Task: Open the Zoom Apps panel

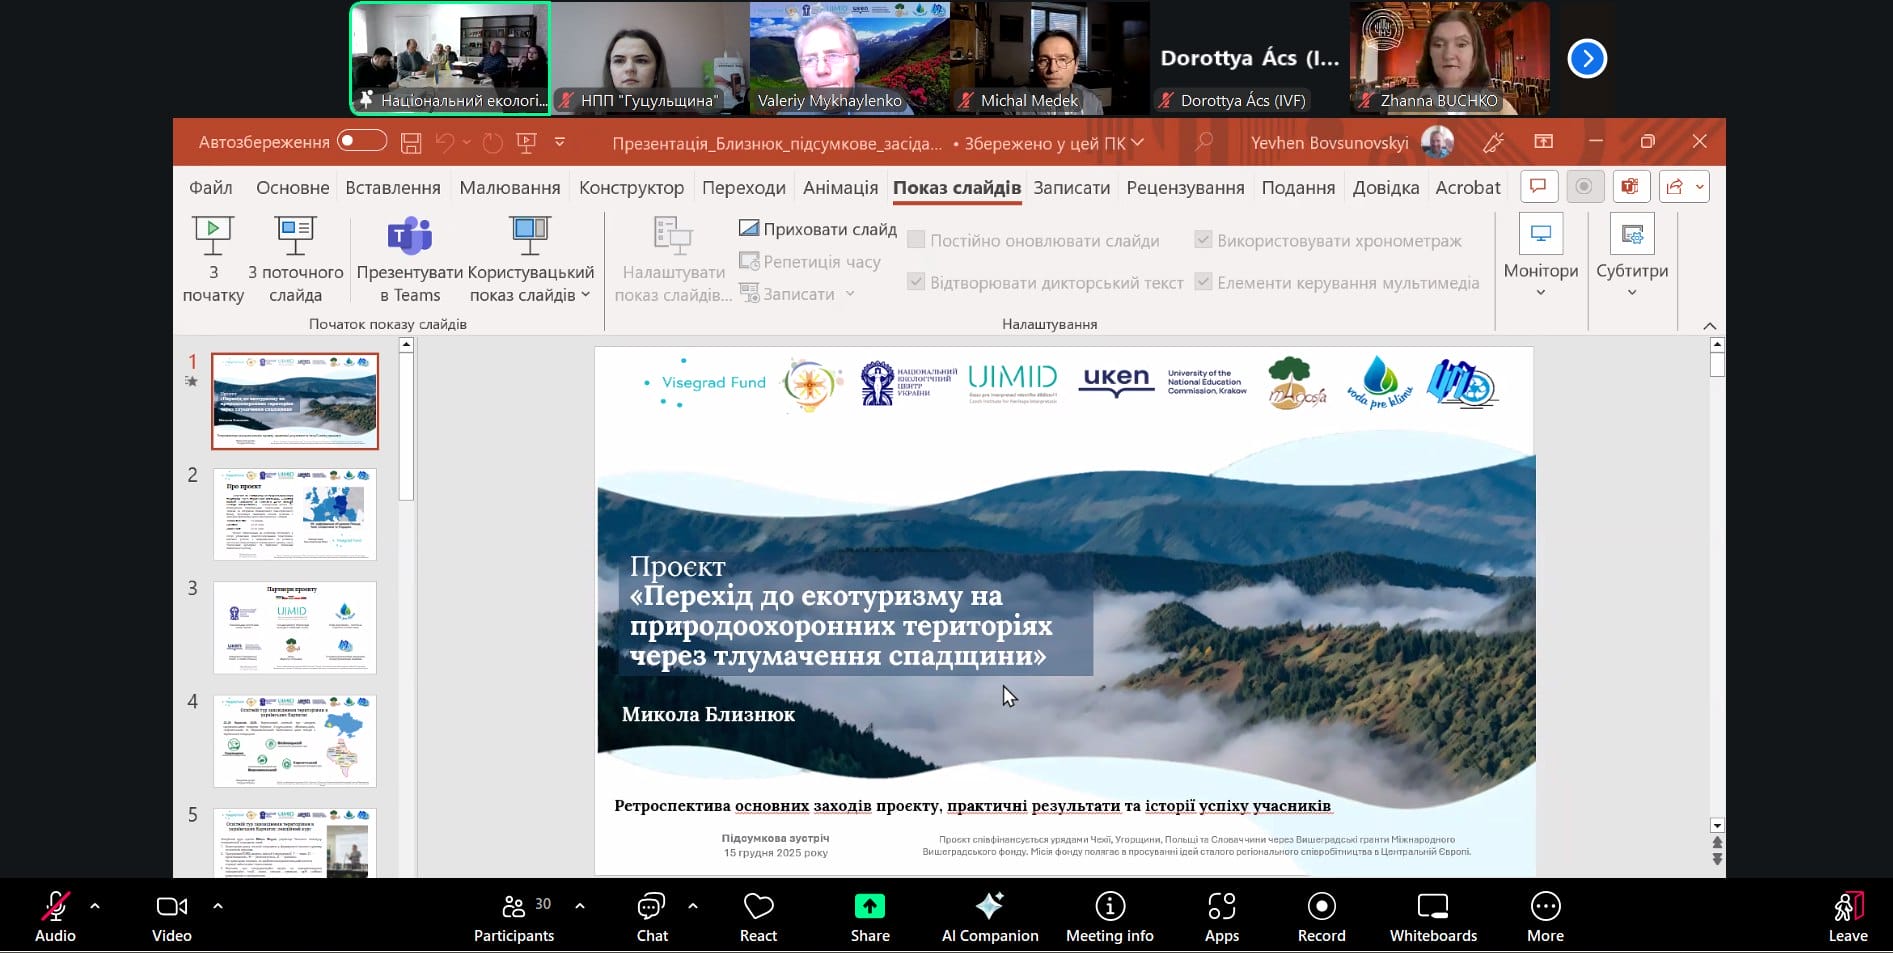Action: (x=1221, y=916)
